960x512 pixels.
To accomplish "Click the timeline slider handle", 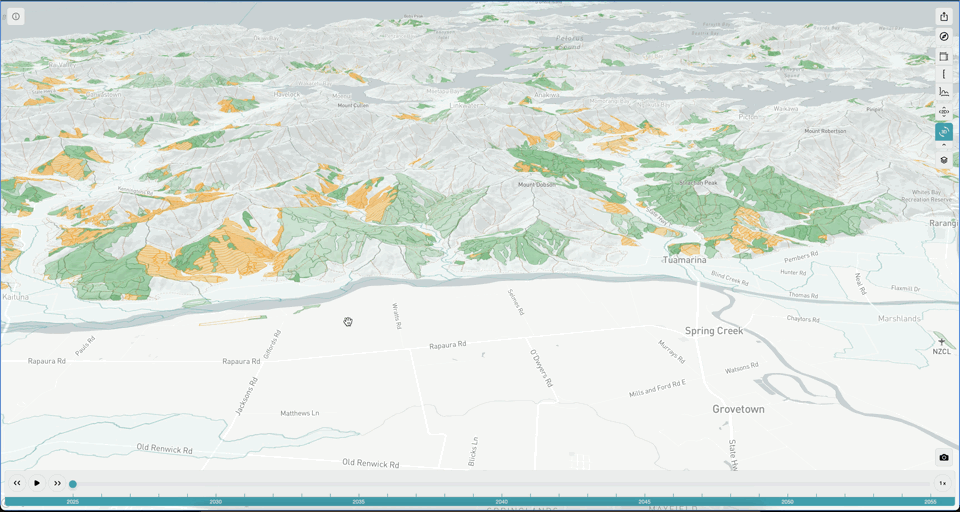I will click(x=73, y=484).
